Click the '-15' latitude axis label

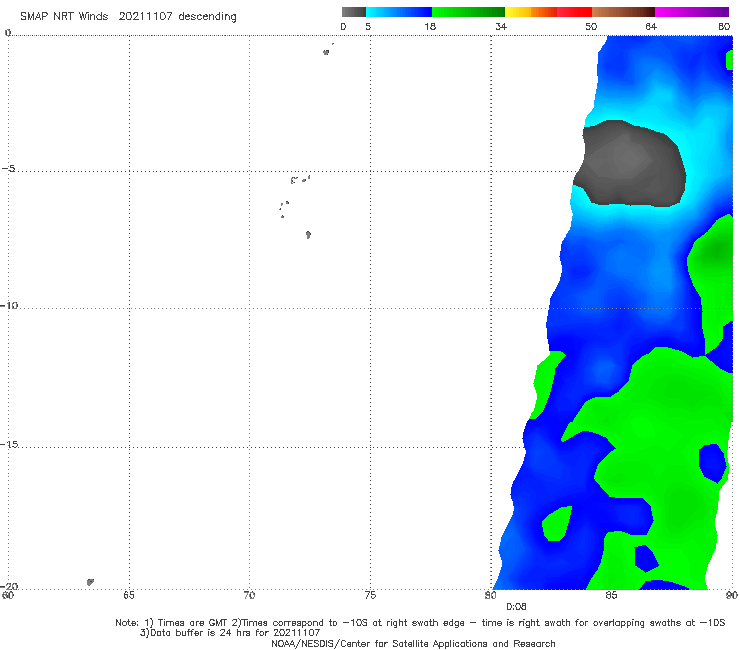click(x=9, y=444)
